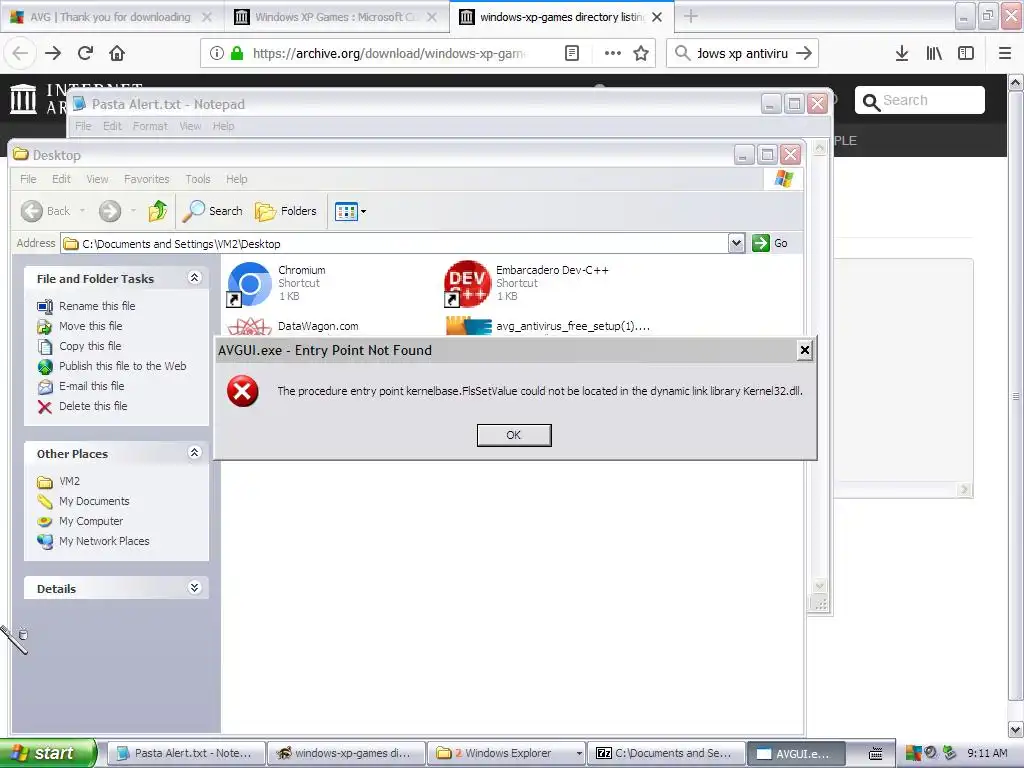Open Notepad File menu
The image size is (1024, 768).
coord(83,126)
